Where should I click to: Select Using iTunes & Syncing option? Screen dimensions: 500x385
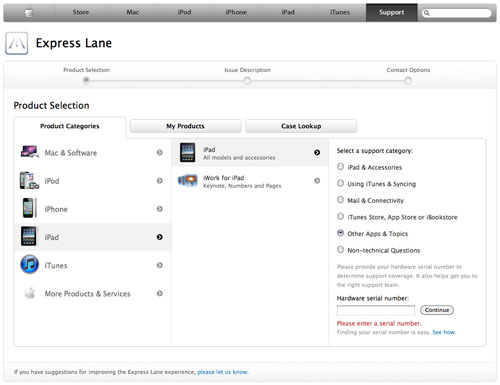(x=340, y=183)
